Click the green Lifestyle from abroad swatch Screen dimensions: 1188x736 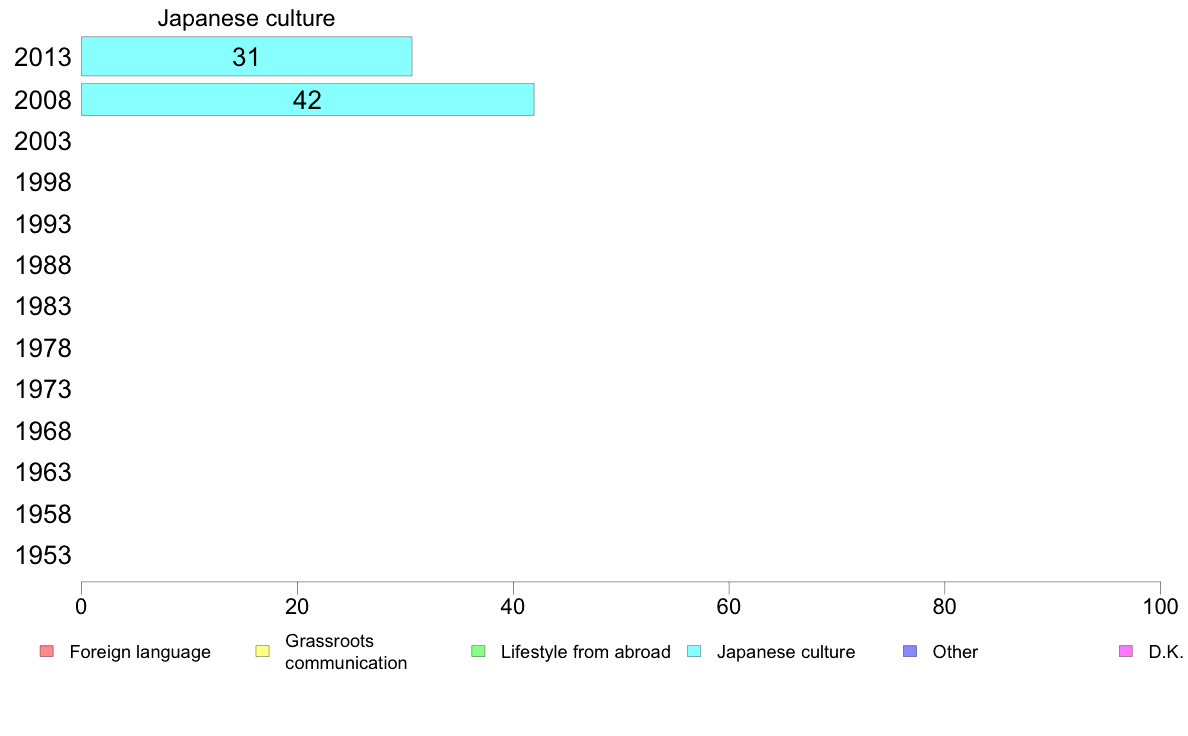[478, 651]
